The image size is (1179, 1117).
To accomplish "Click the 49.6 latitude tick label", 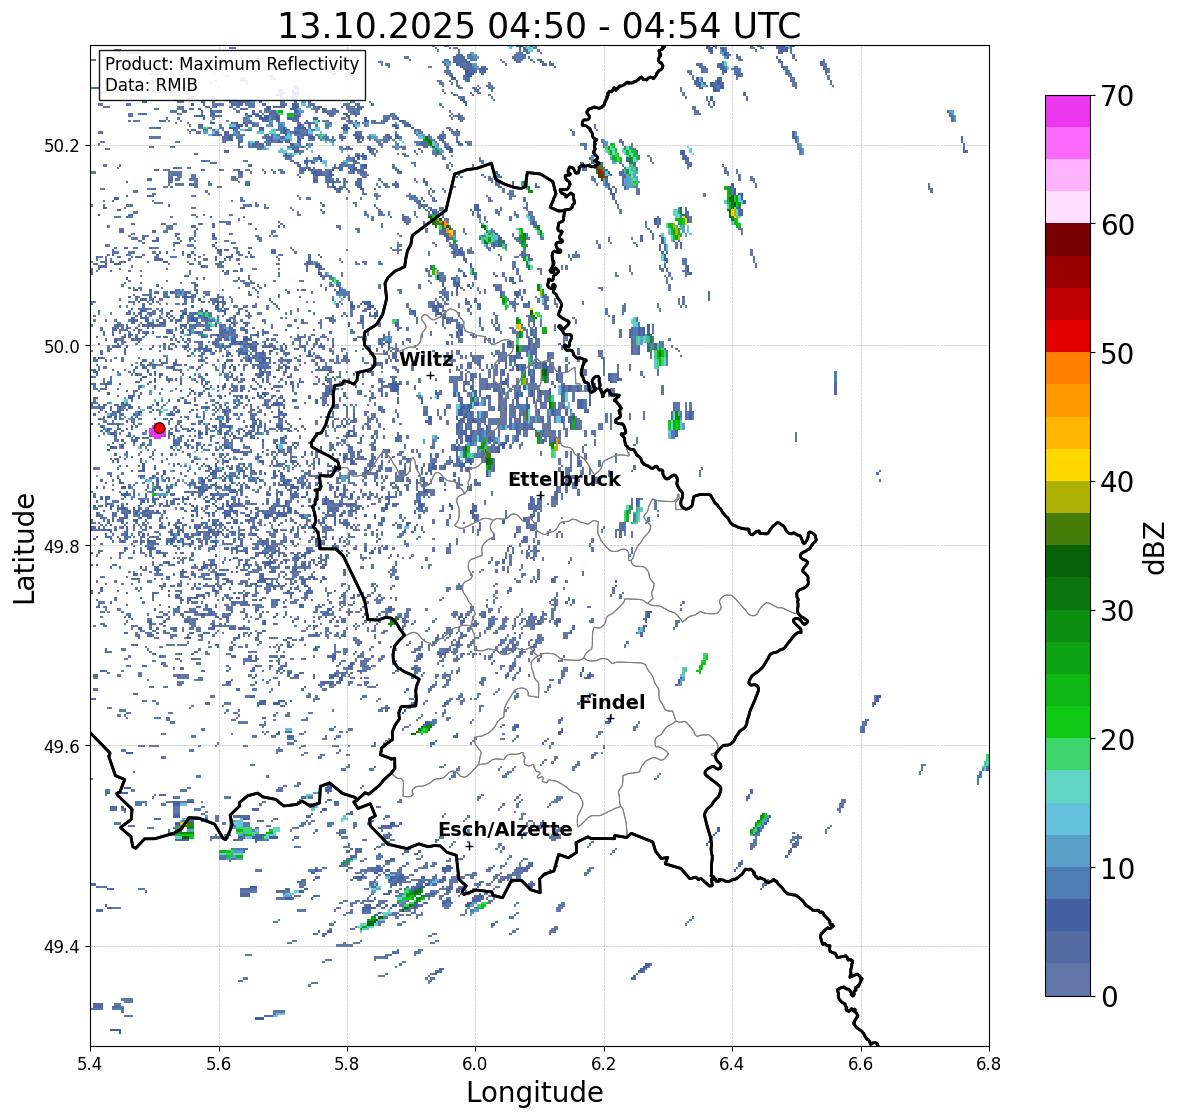I will pyautogui.click(x=64, y=746).
